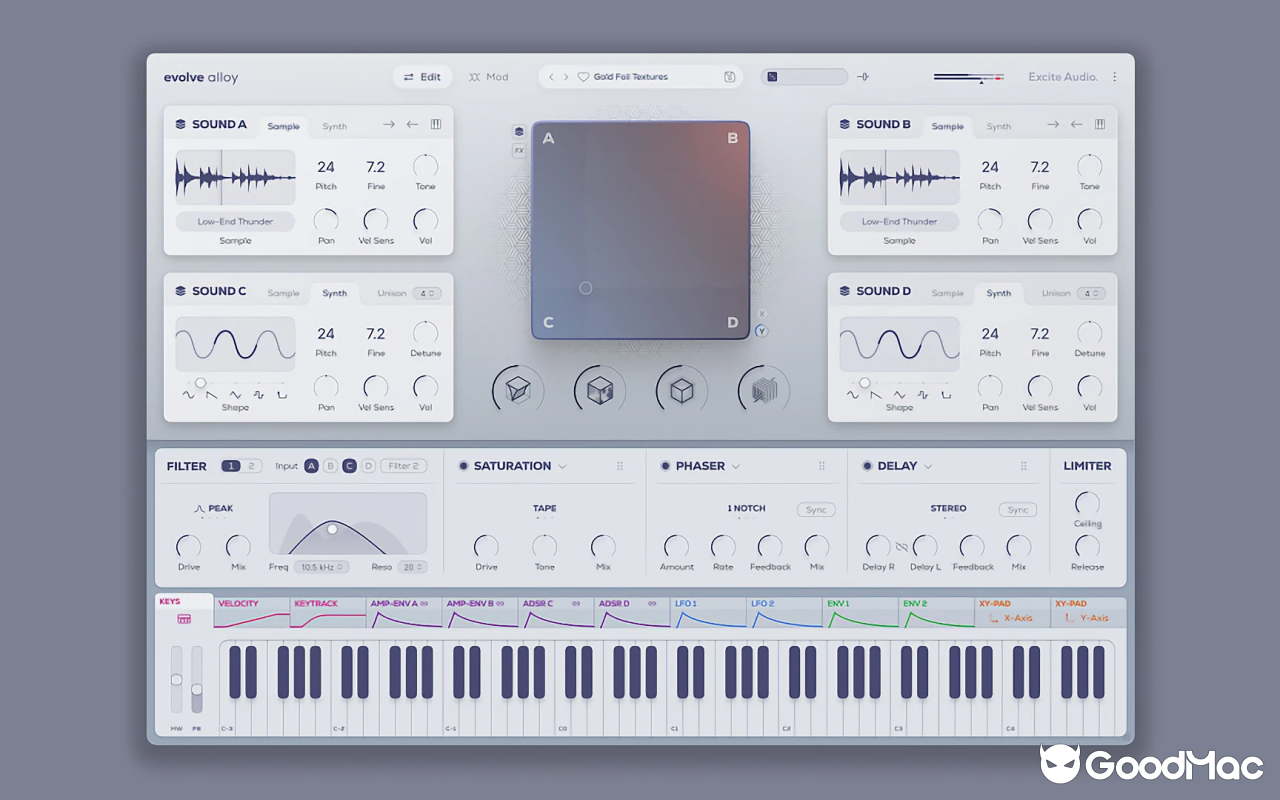This screenshot has height=800, width=1280.
Task: Click the FX icon beside the XY pad
Action: 519,149
